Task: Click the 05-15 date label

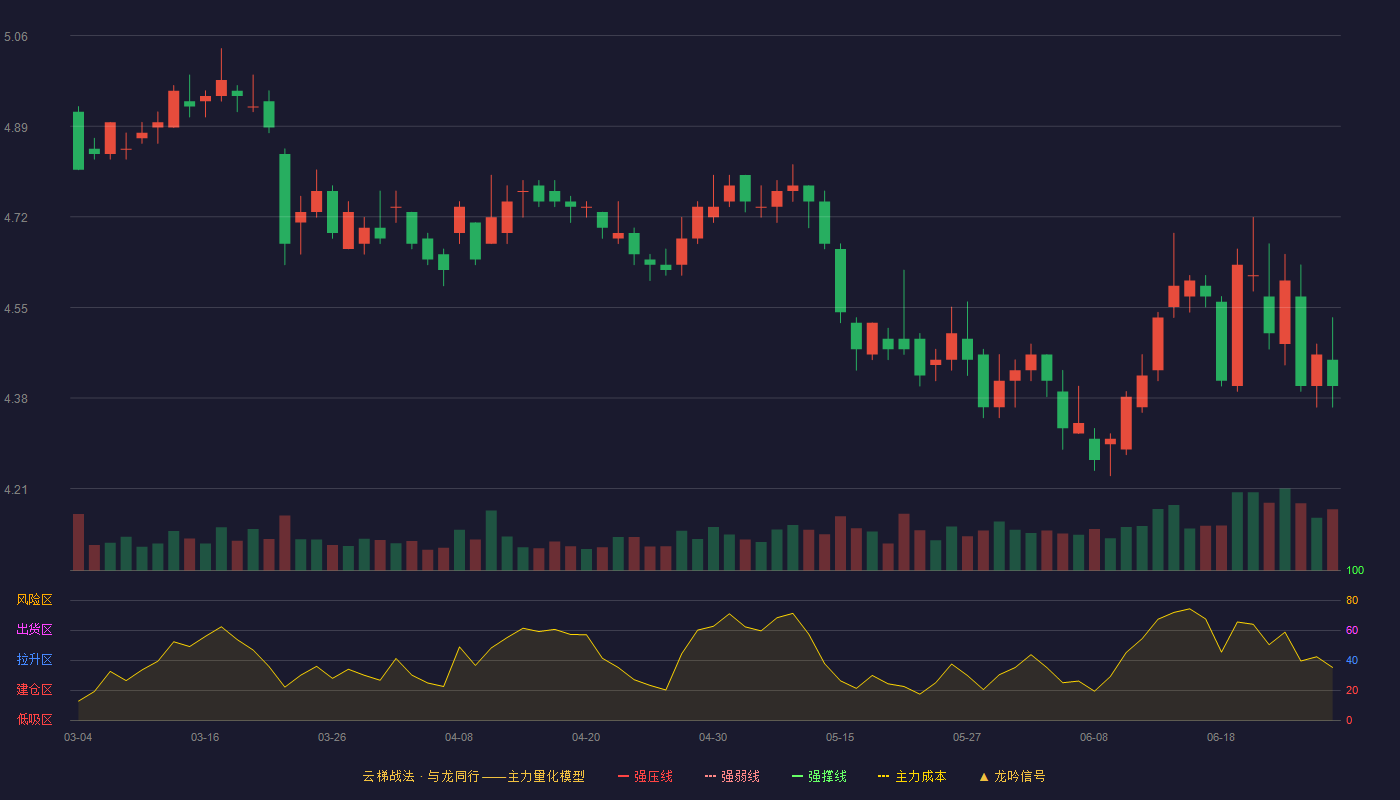Action: click(x=840, y=737)
